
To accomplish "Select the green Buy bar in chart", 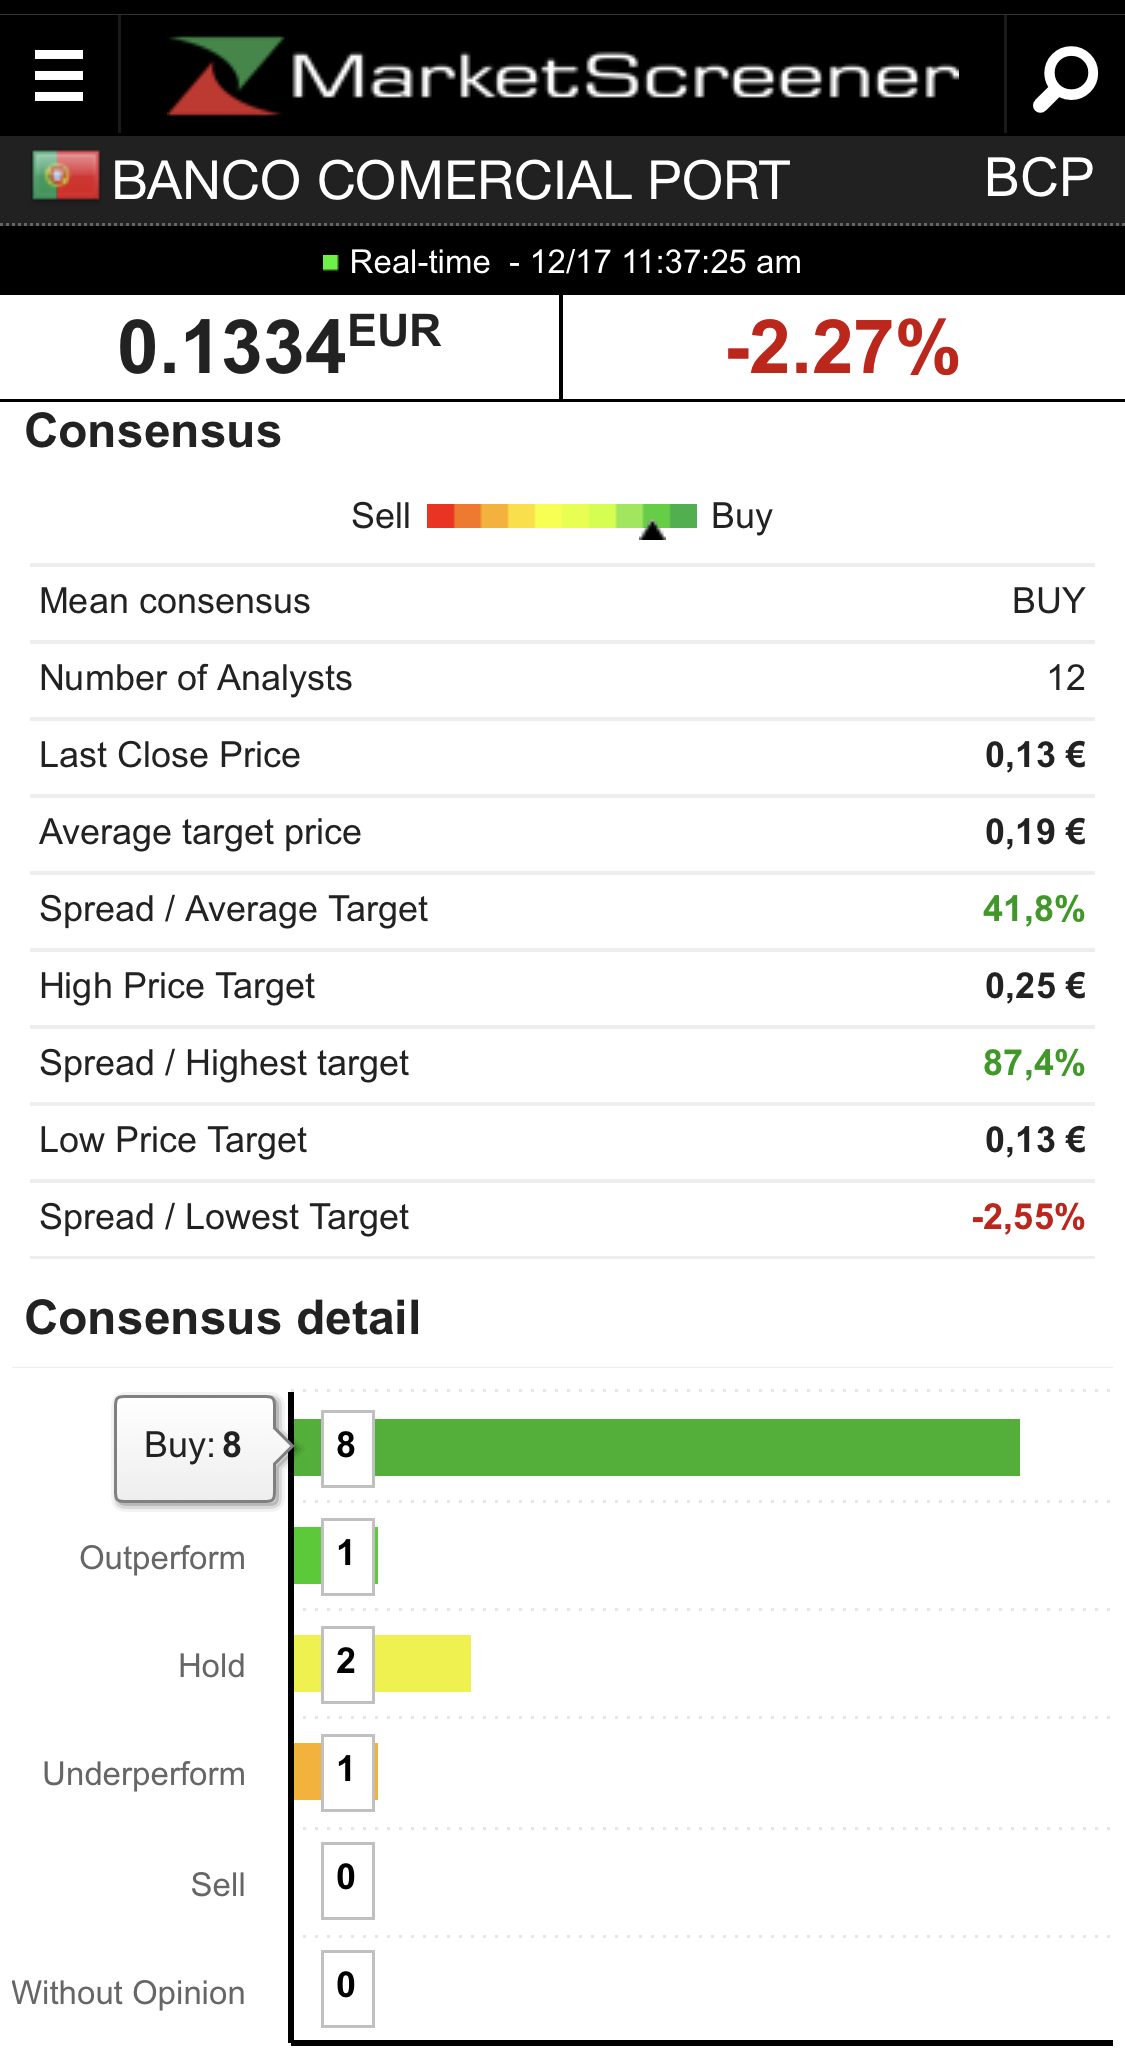I will click(696, 1447).
